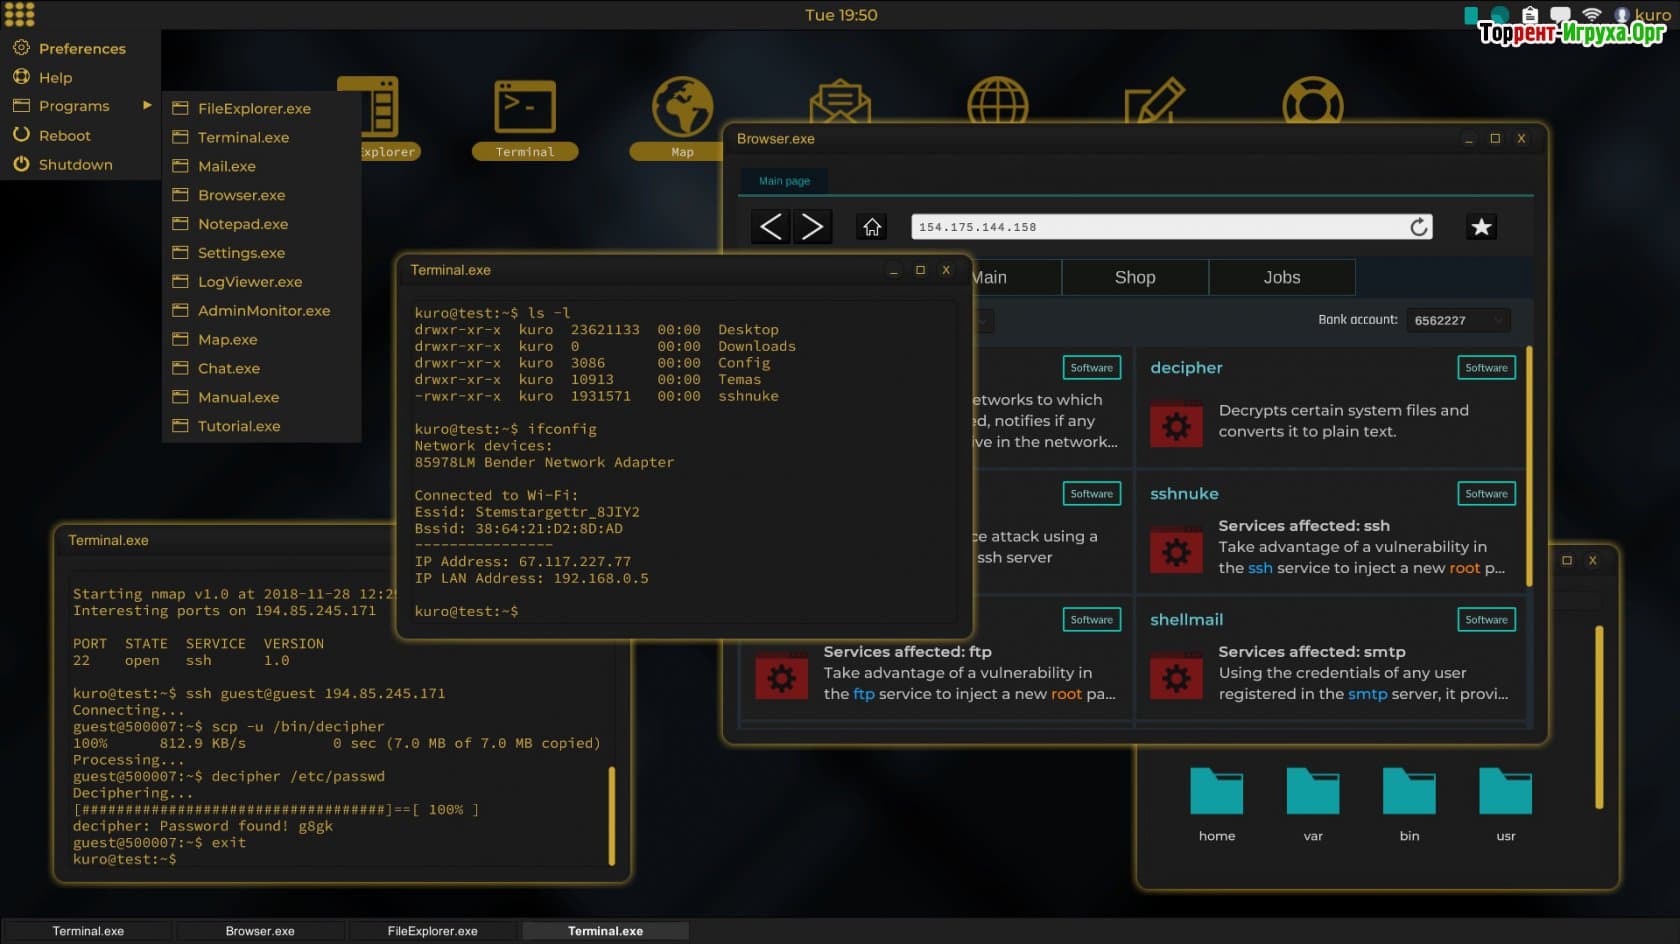Reload page using the refresh icon
Image resolution: width=1680 pixels, height=944 pixels.
(1418, 227)
